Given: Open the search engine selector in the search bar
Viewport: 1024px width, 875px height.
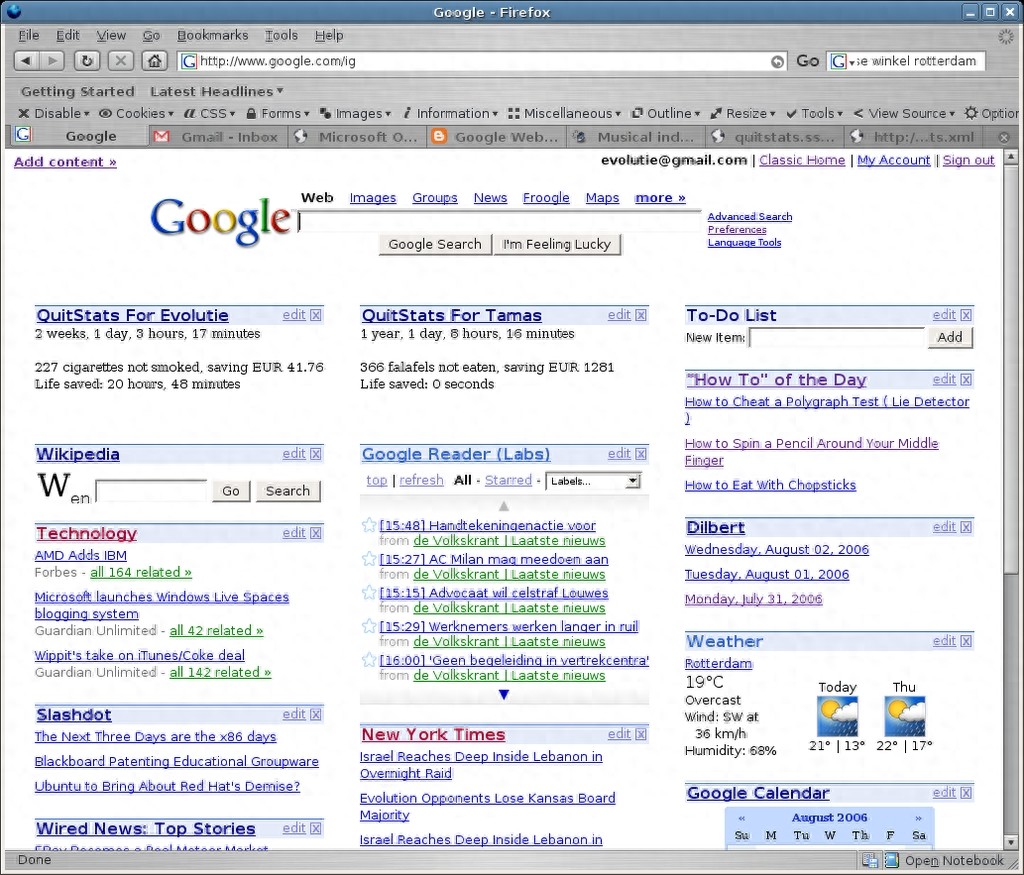Looking at the screenshot, I should click(x=837, y=60).
